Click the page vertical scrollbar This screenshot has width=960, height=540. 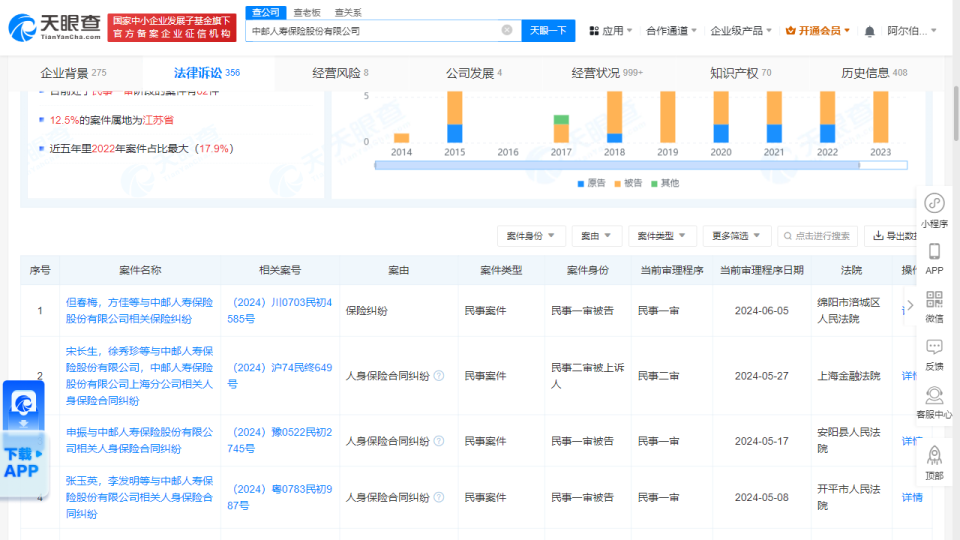click(x=956, y=113)
